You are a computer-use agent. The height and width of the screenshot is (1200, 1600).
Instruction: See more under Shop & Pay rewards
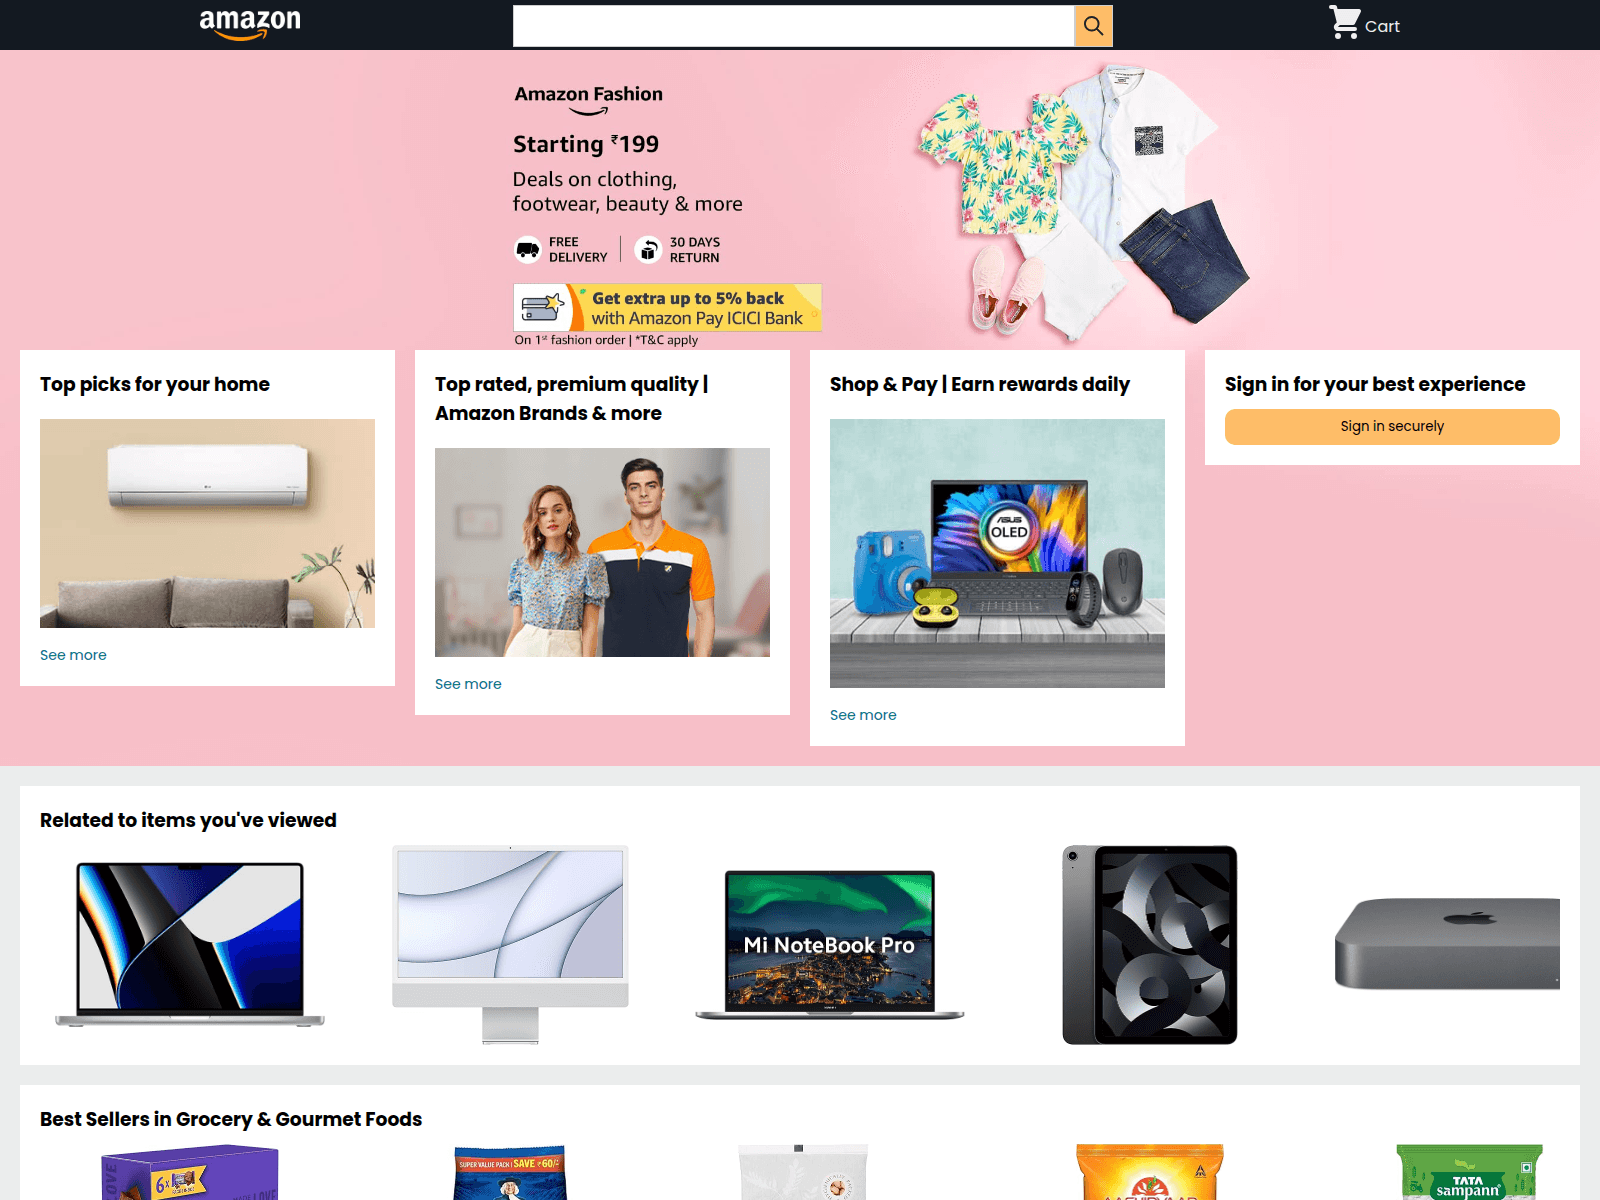click(863, 715)
